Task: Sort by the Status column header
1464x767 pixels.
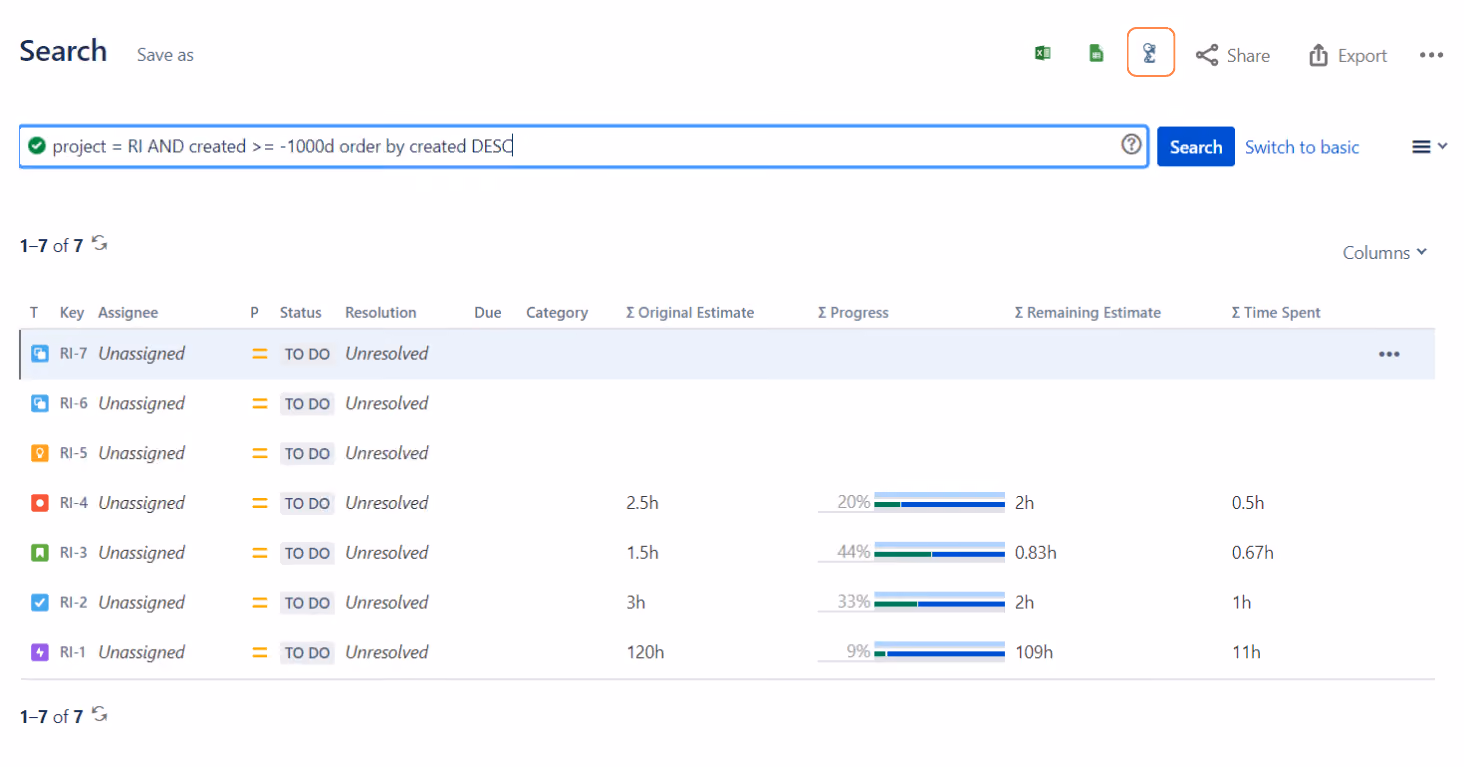Action: [300, 313]
